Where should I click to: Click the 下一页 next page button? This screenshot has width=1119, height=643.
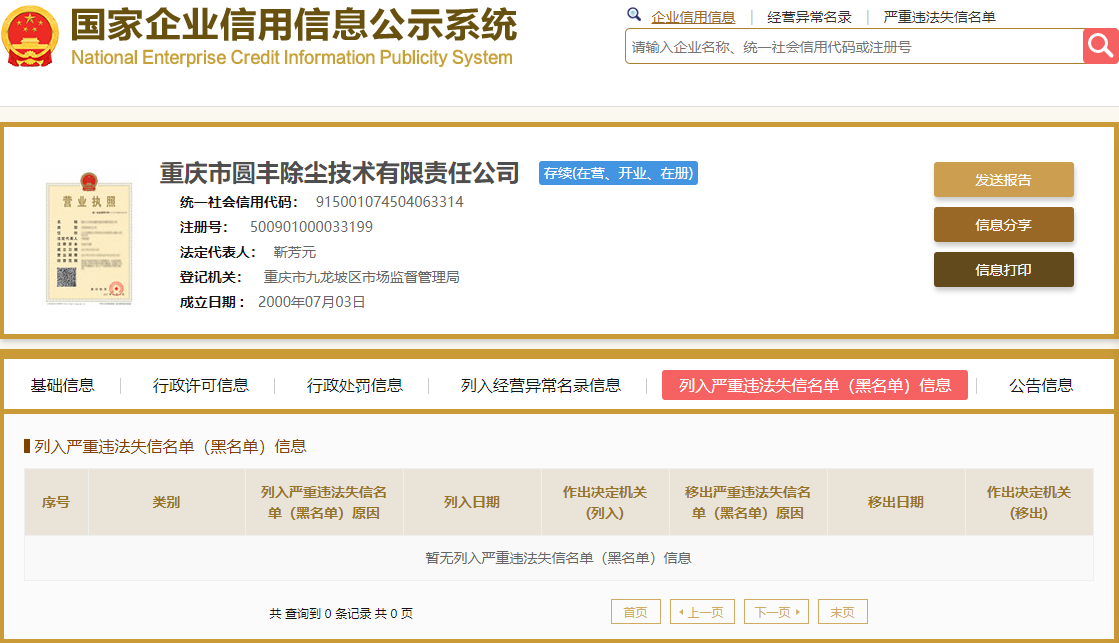[x=776, y=612]
